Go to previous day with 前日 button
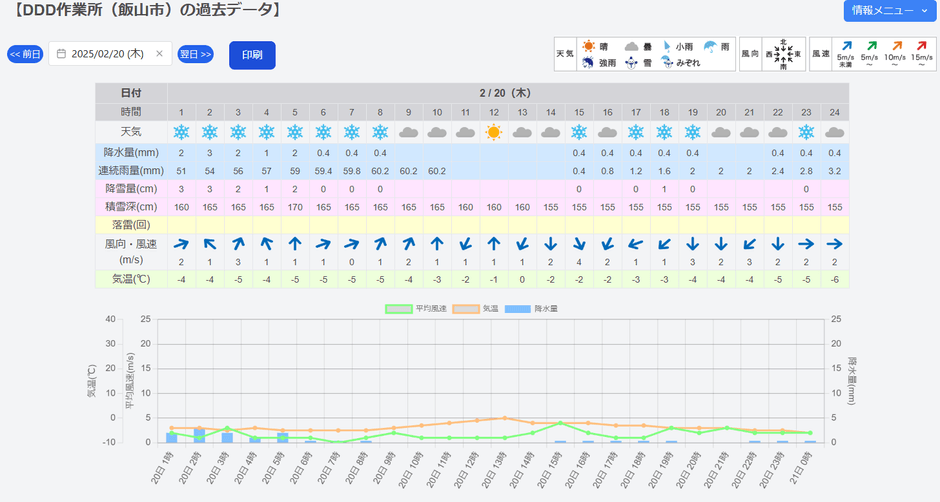Screen dimensions: 940x502 (25, 54)
